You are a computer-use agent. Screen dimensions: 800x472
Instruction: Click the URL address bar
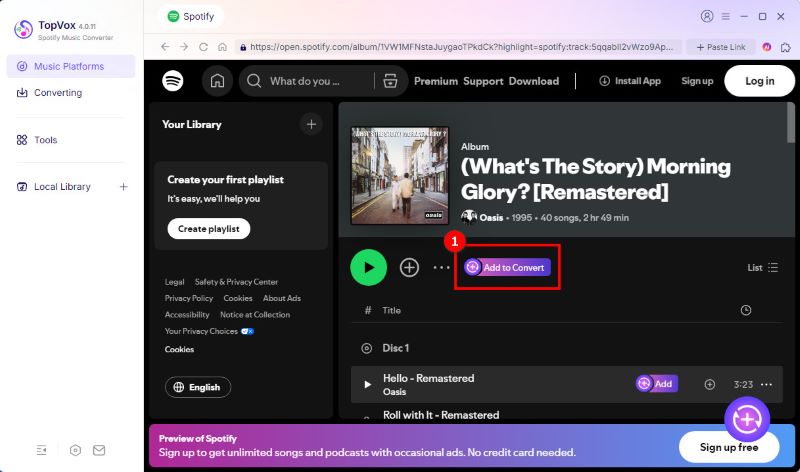458,47
